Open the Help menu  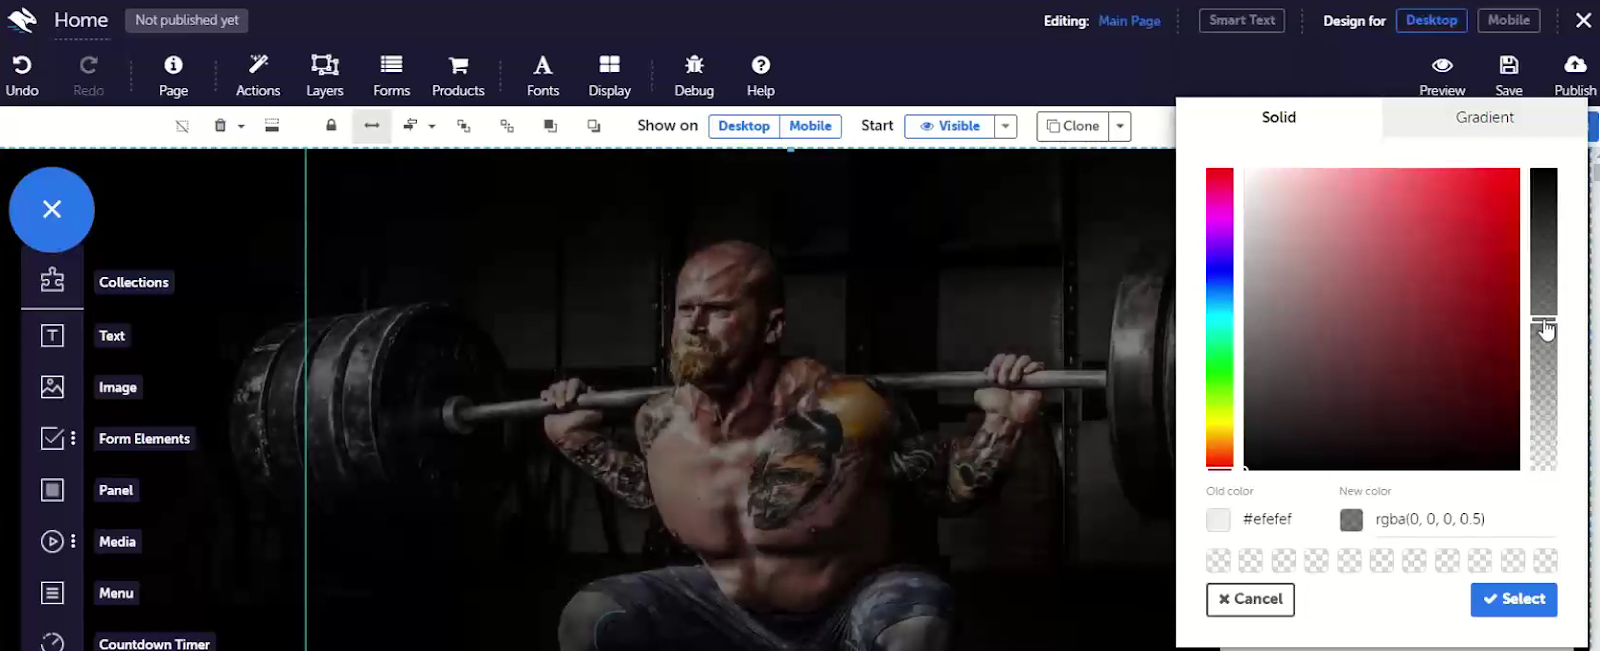pyautogui.click(x=761, y=65)
